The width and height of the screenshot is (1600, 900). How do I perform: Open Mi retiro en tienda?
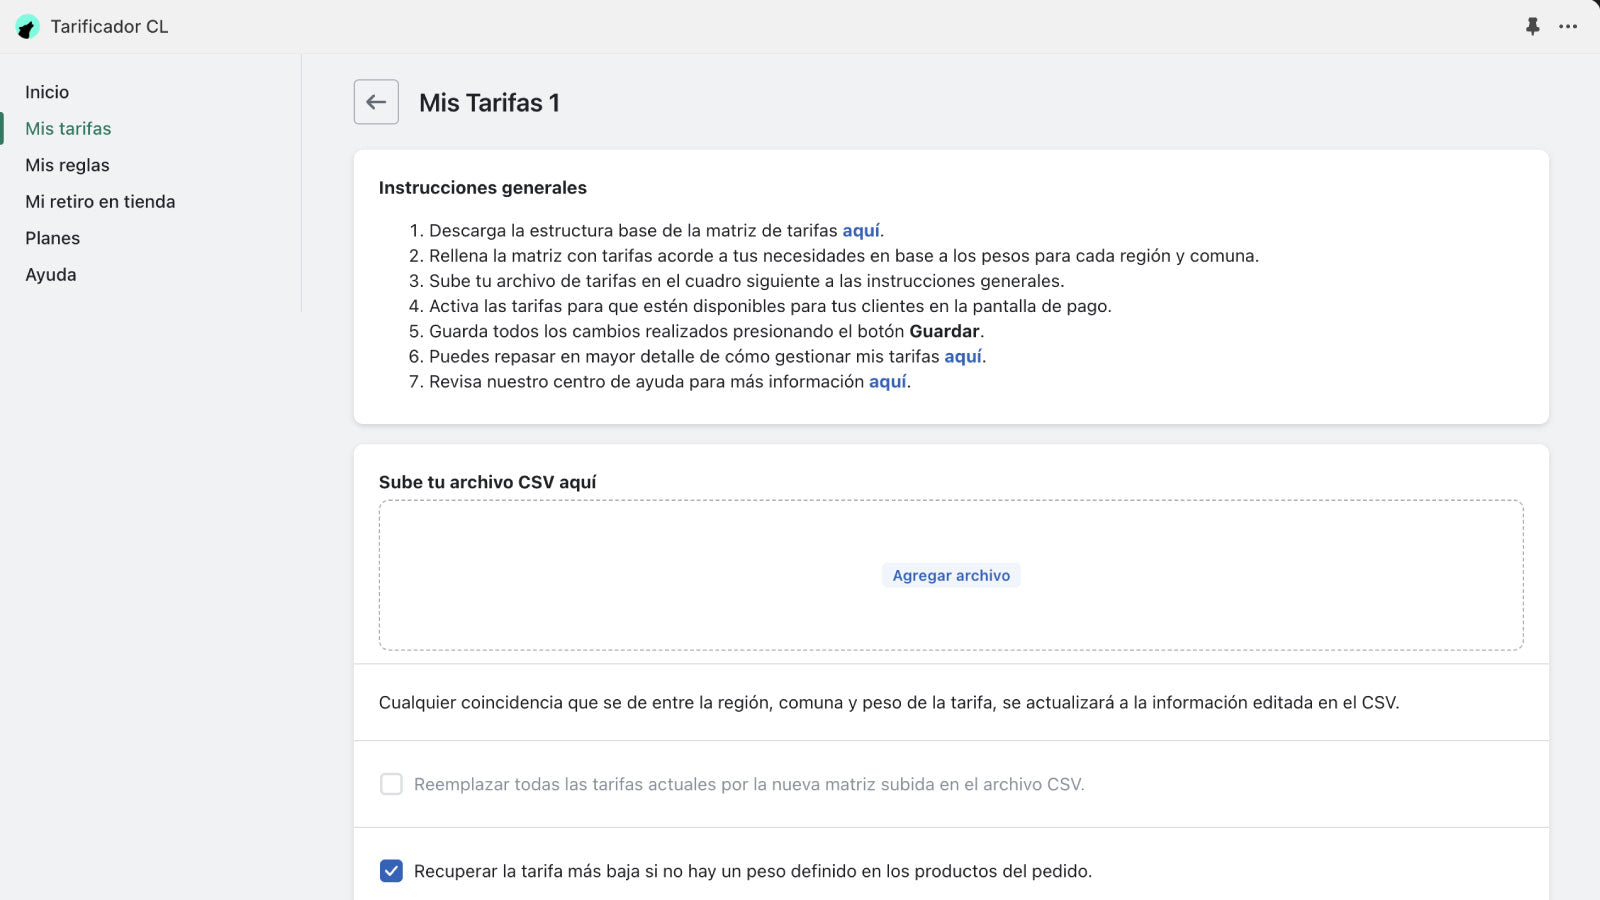pyautogui.click(x=100, y=201)
